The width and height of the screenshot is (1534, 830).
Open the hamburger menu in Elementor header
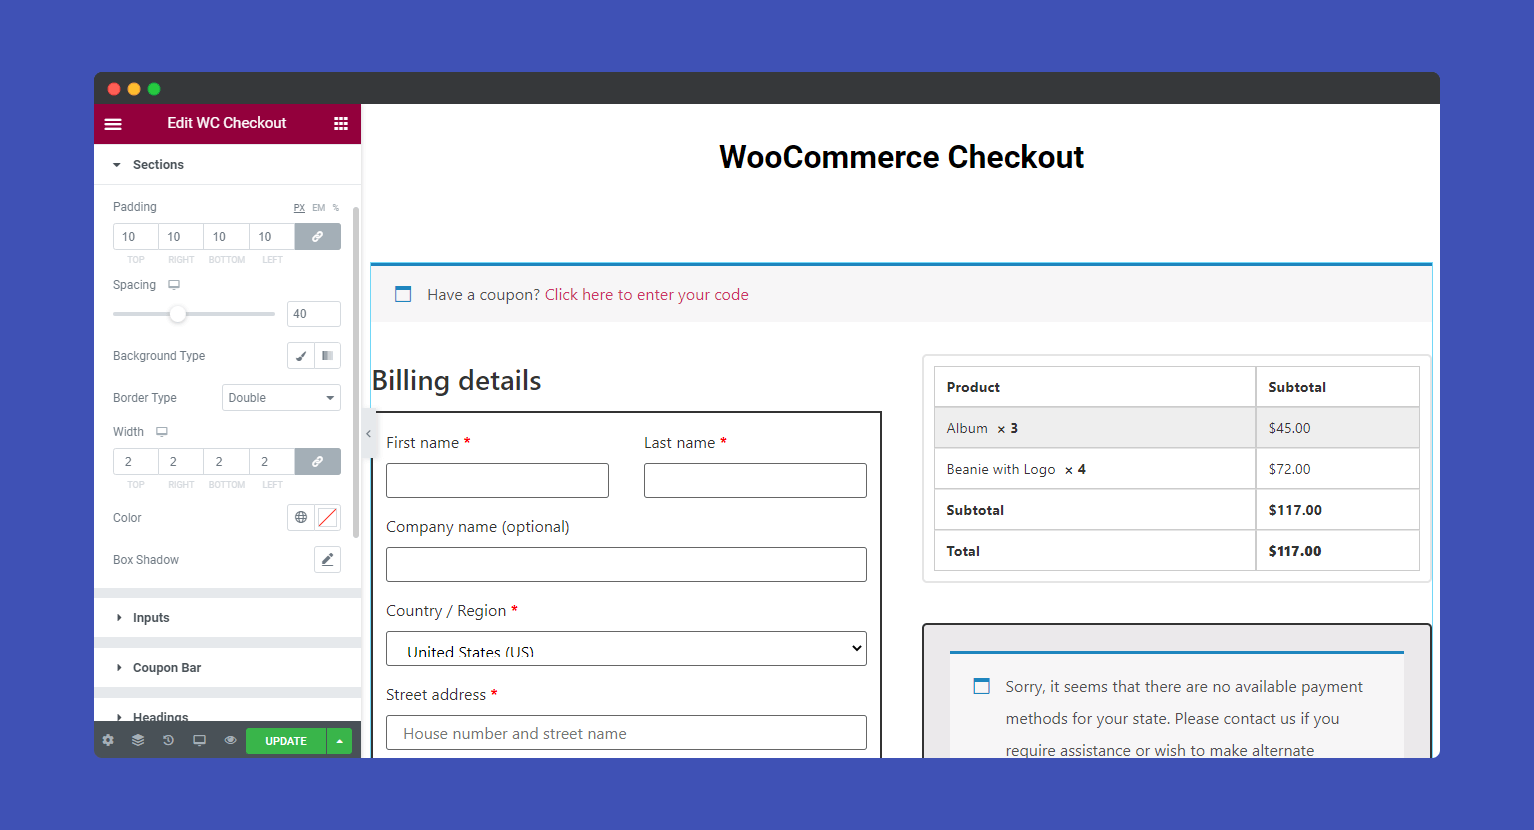click(x=113, y=124)
